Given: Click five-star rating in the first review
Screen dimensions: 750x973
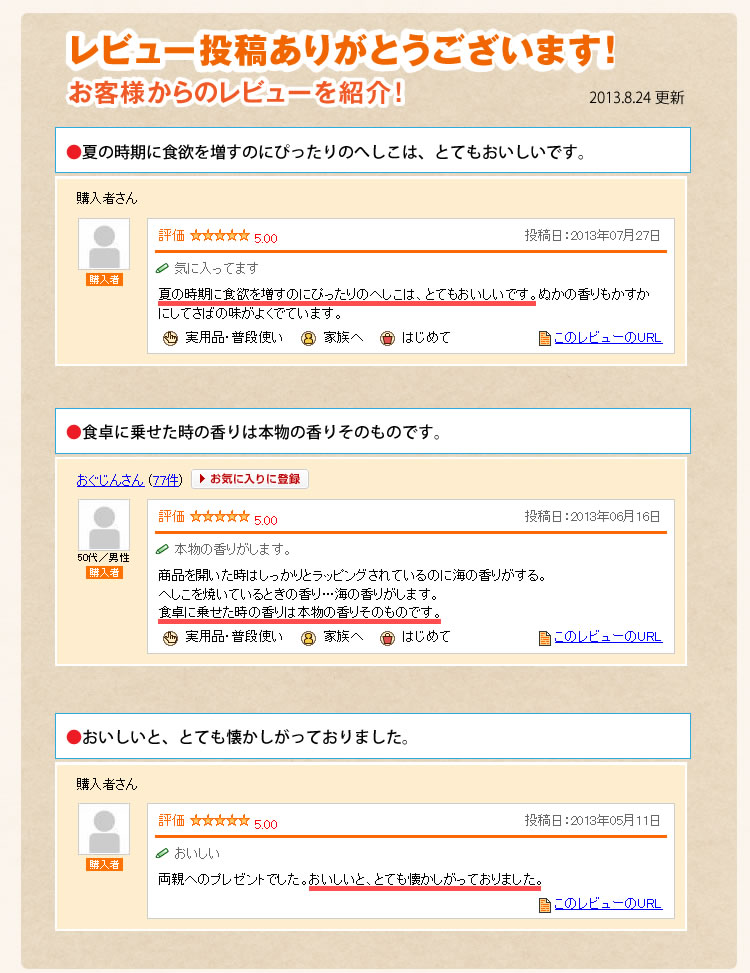Looking at the screenshot, I should coord(220,236).
